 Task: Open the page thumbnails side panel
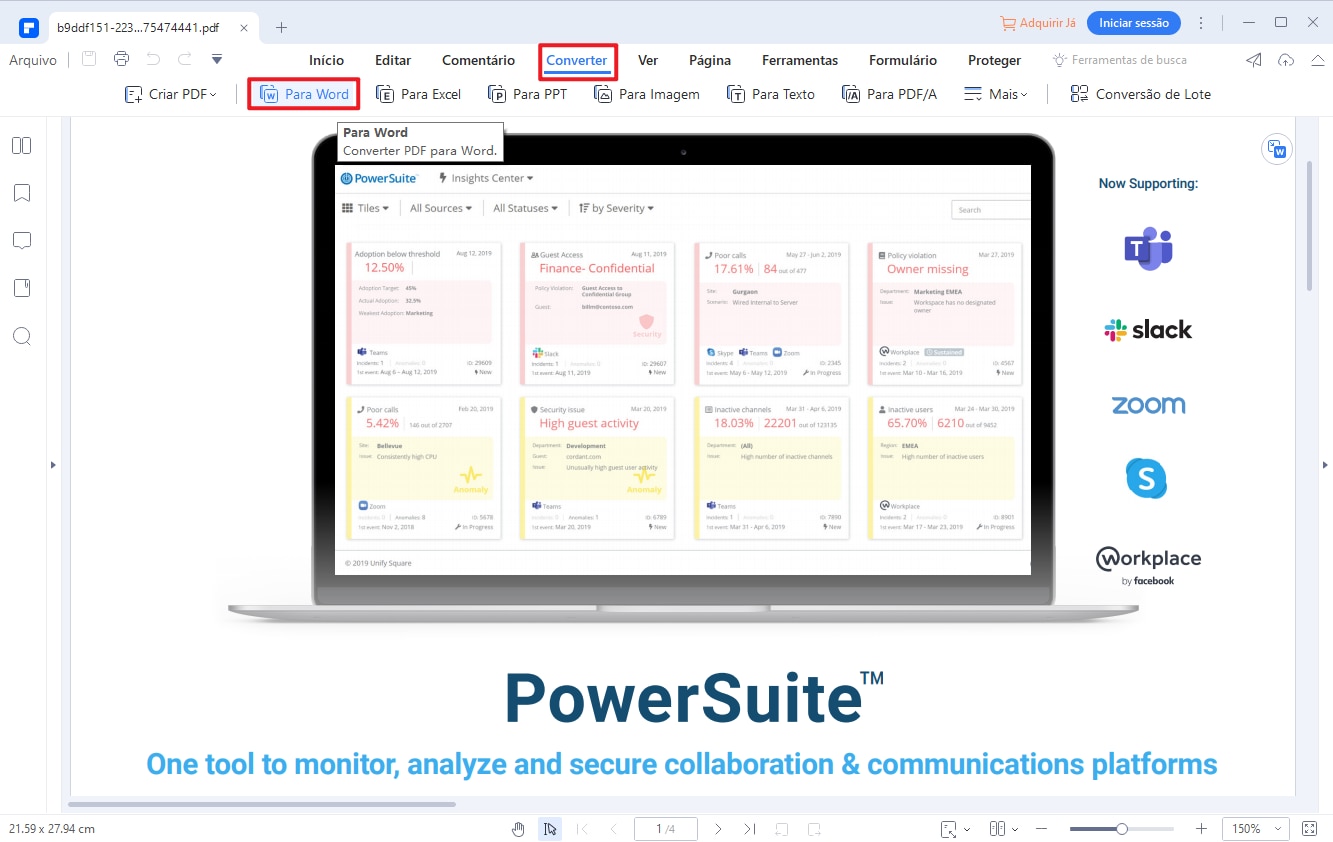click(22, 146)
